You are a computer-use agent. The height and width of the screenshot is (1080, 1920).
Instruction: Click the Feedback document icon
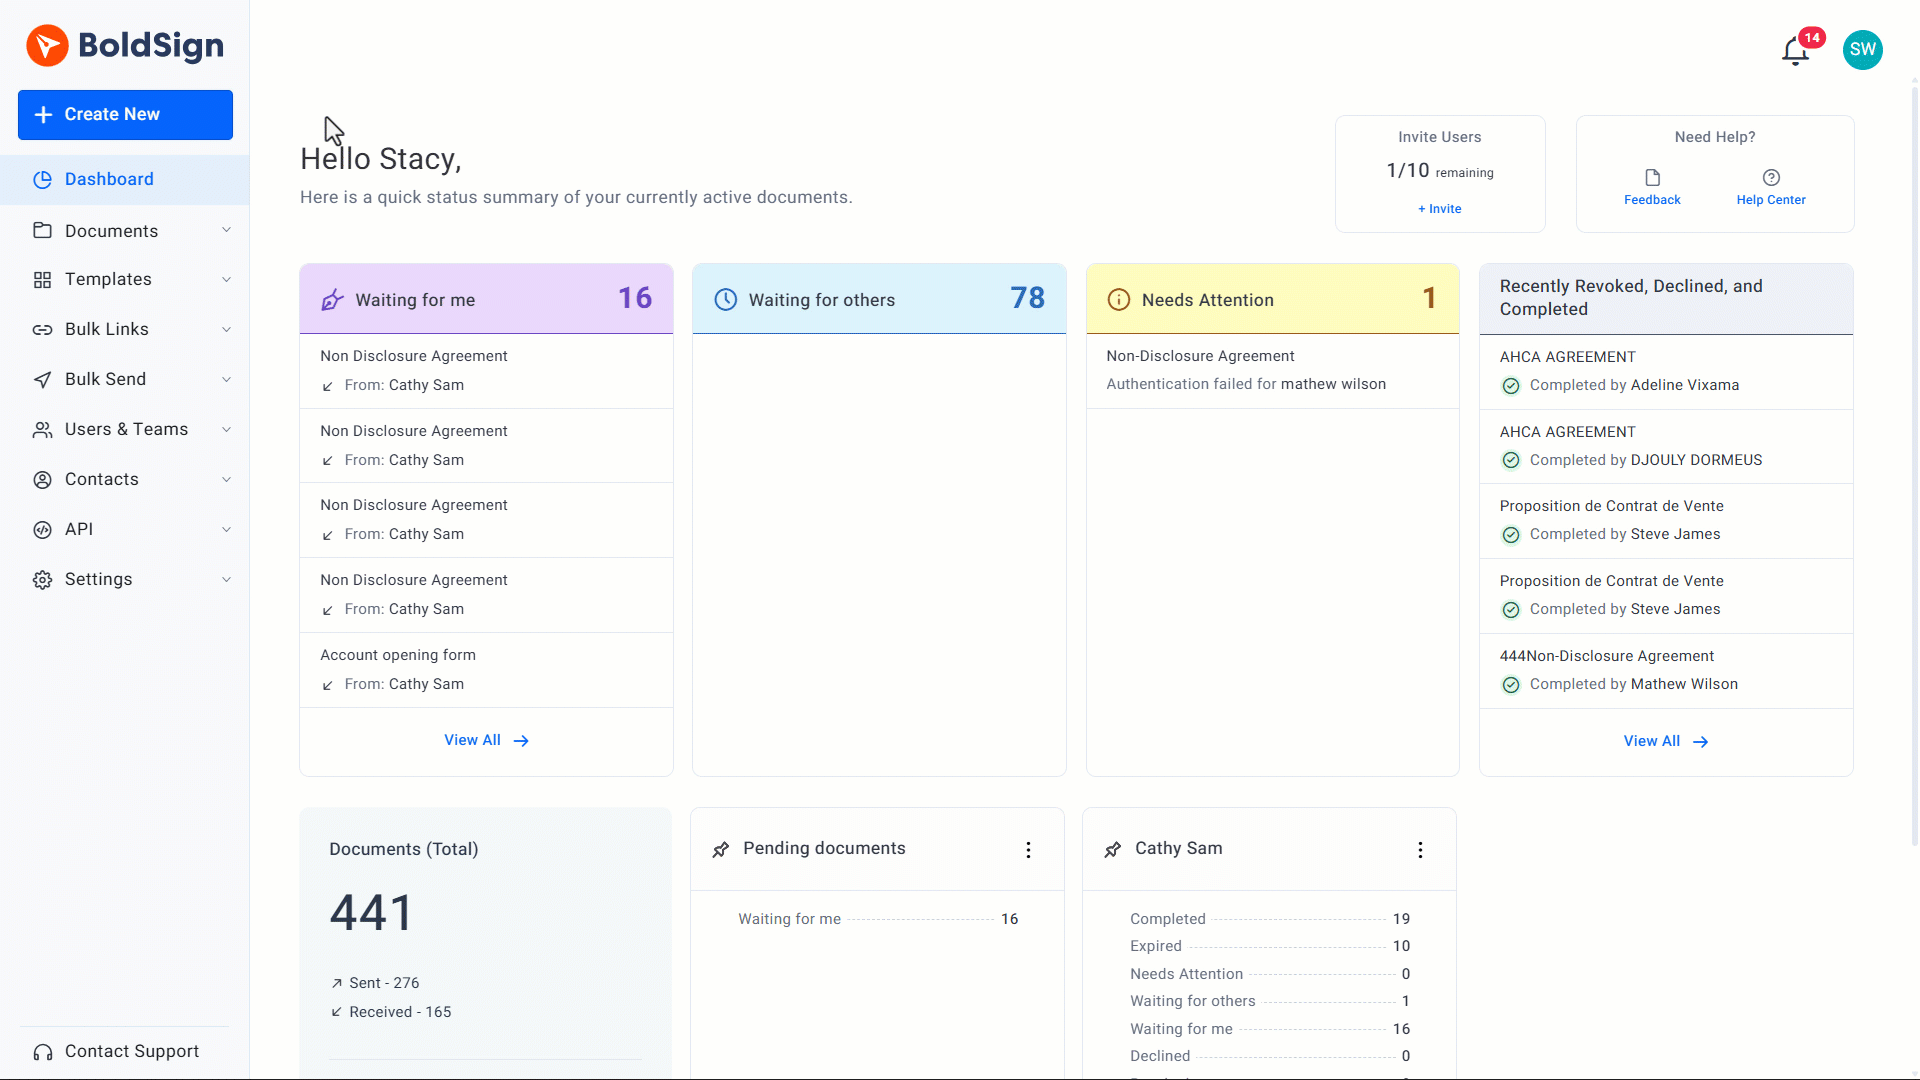(1652, 177)
